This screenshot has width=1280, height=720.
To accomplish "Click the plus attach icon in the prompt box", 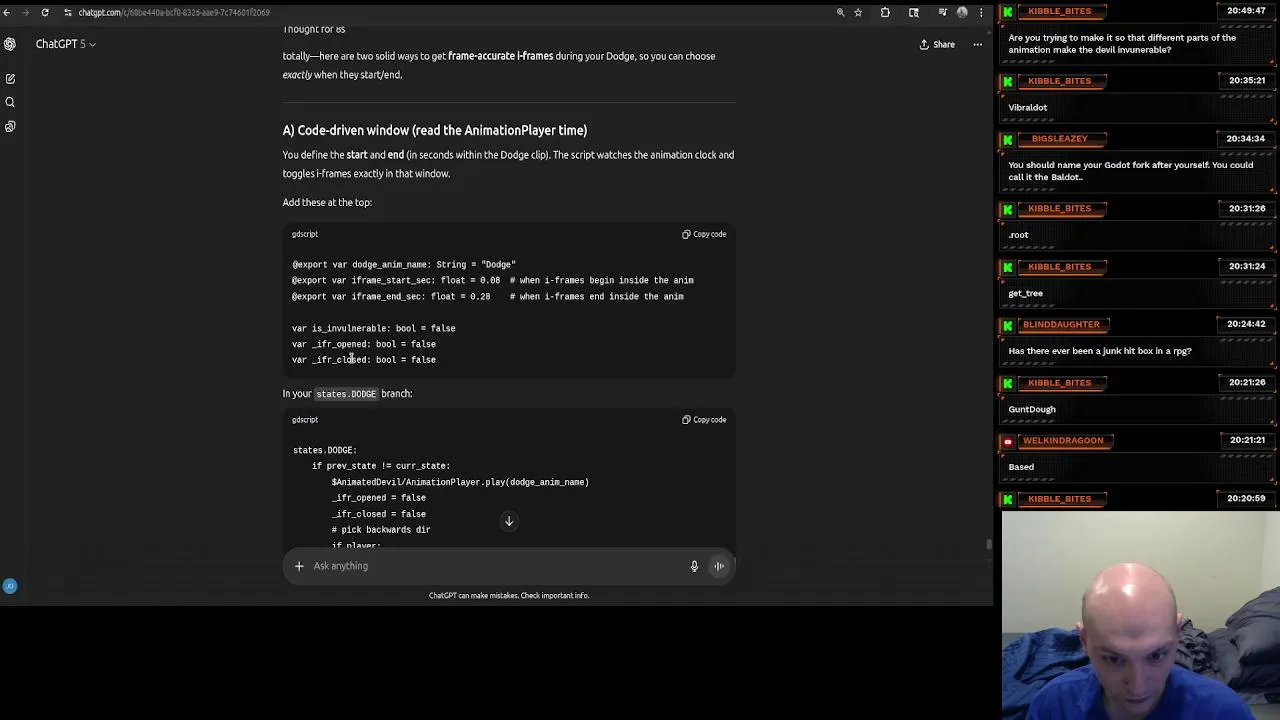I will pos(299,566).
